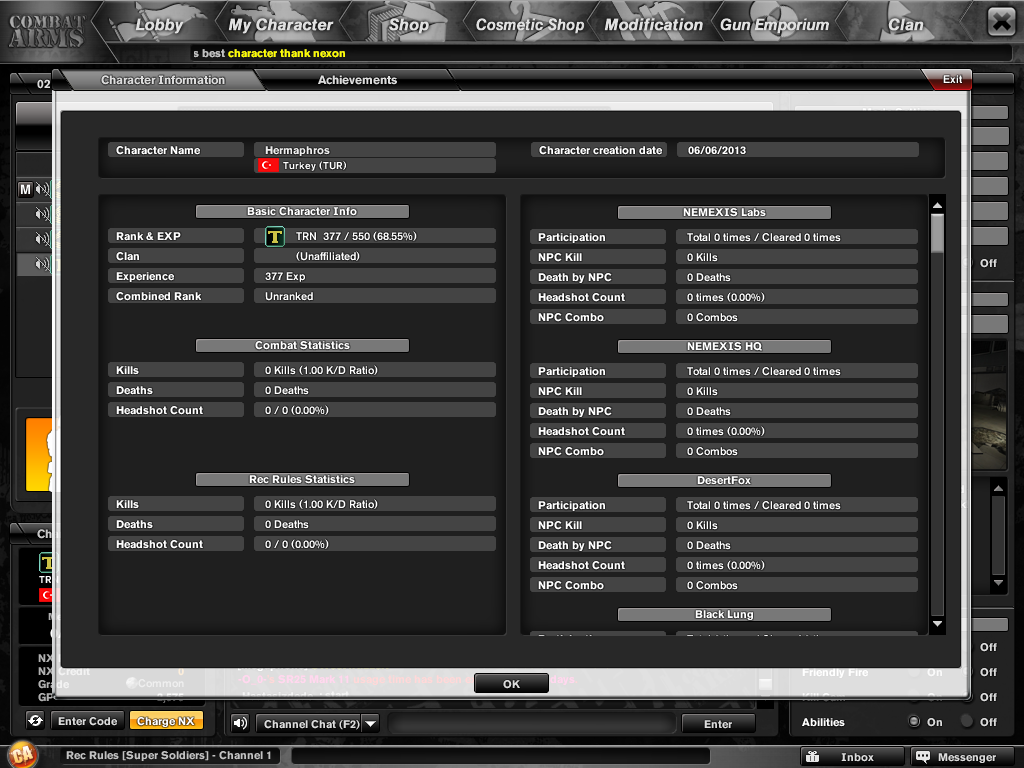Open the Clan menu in the top bar
Screen dimensions: 1024x768
906,25
